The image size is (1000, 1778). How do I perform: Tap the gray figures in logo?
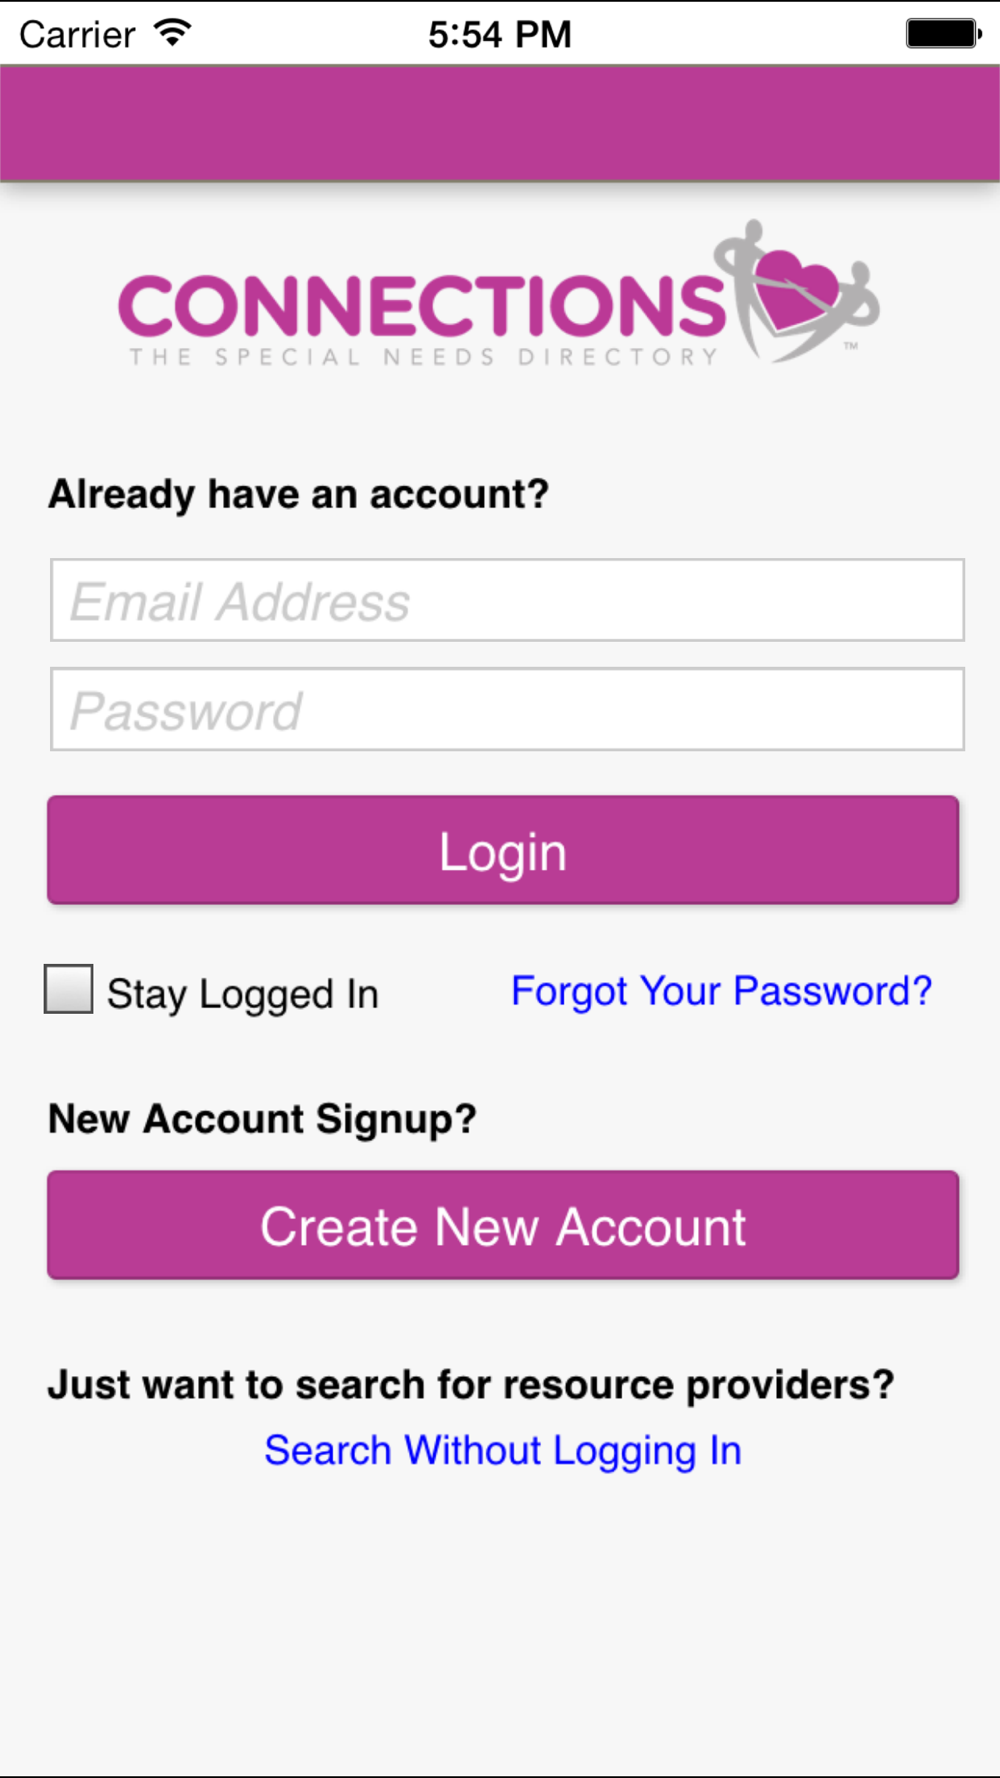(x=797, y=291)
